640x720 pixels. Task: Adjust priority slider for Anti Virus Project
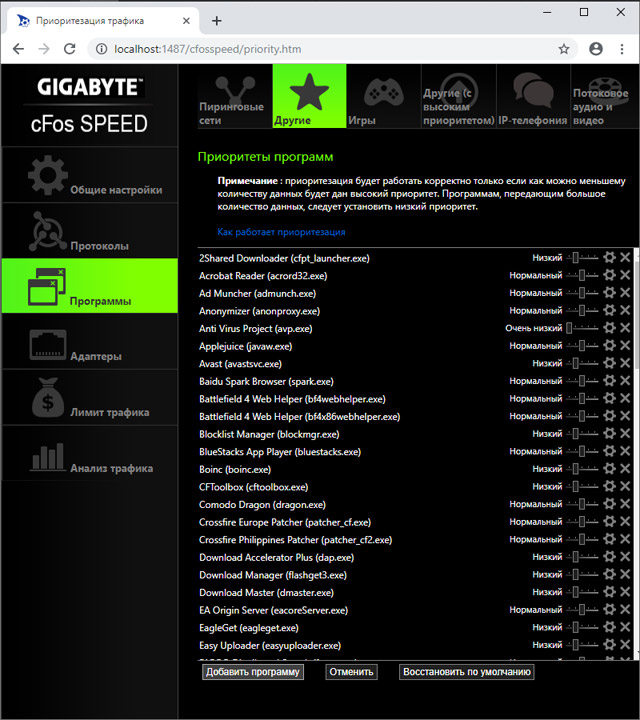click(582, 328)
